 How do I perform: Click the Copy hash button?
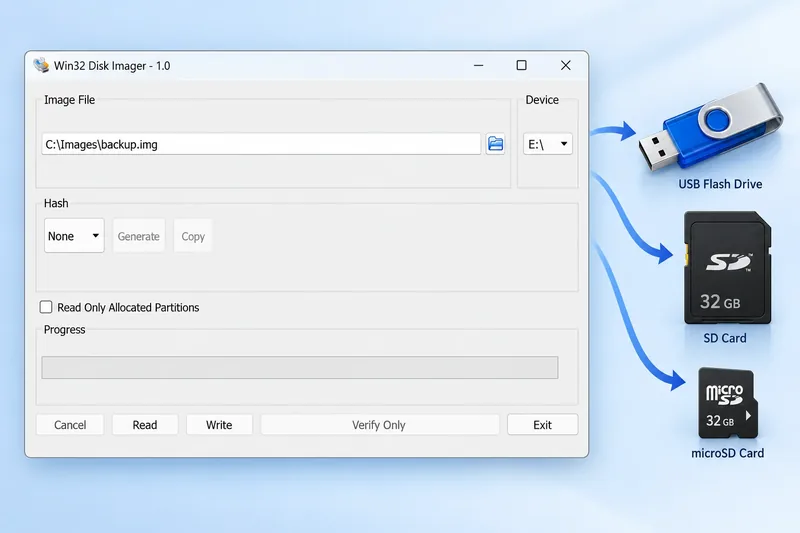193,236
